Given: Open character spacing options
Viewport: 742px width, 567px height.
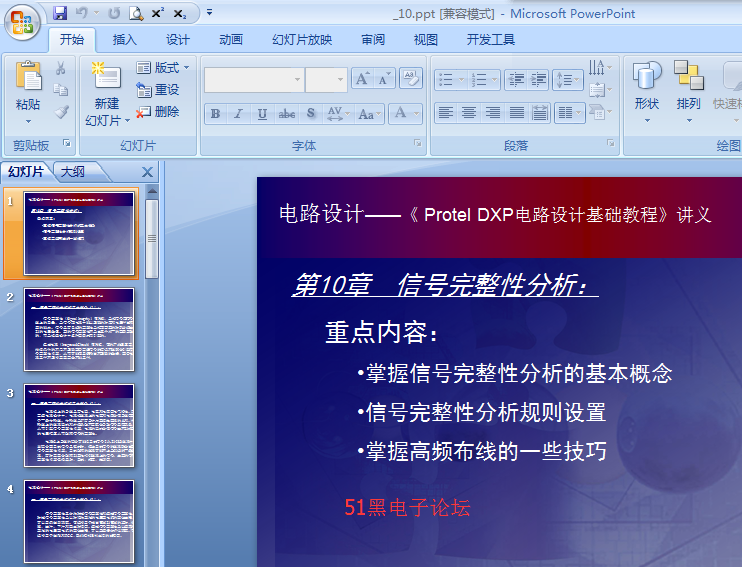Looking at the screenshot, I should pos(338,114).
